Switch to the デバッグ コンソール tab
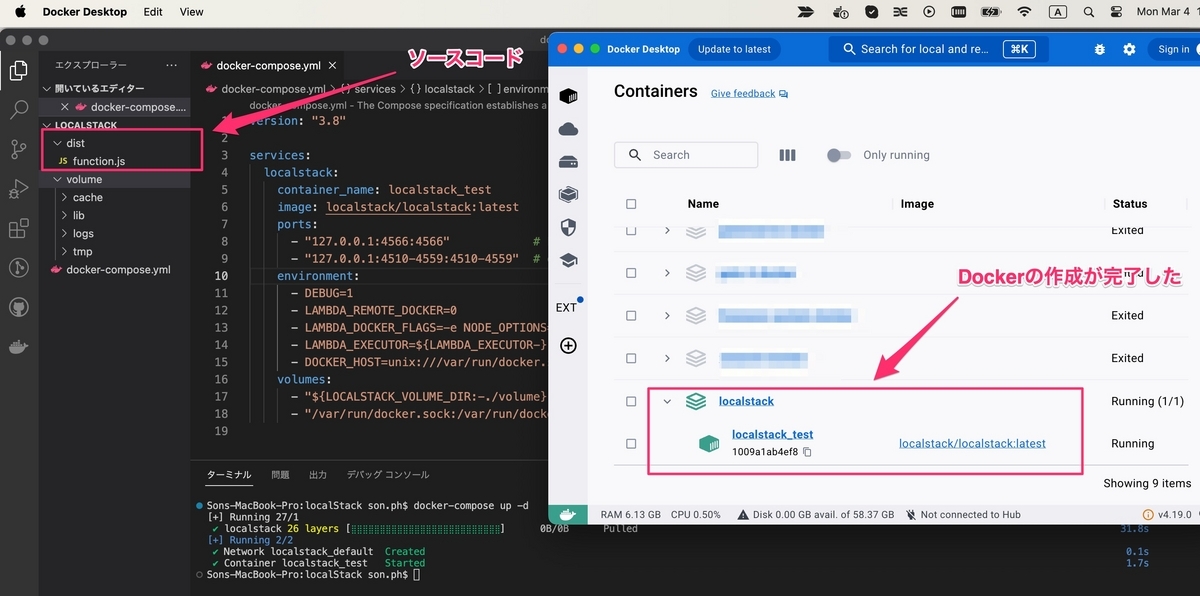The width and height of the screenshot is (1200, 596). tap(388, 474)
